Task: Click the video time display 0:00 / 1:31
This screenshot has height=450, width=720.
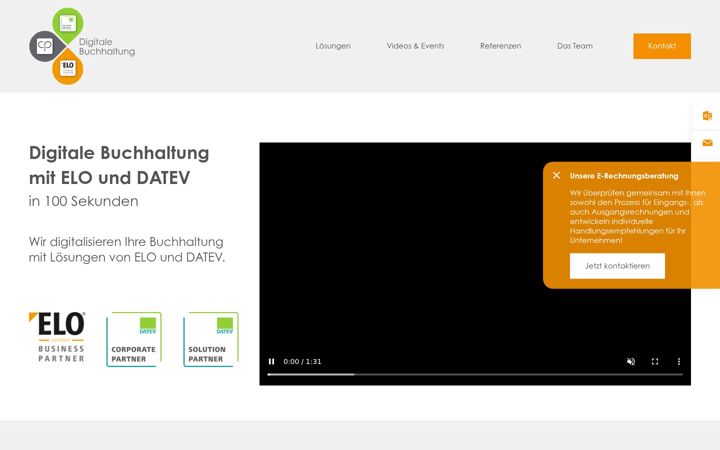Action: (x=302, y=362)
